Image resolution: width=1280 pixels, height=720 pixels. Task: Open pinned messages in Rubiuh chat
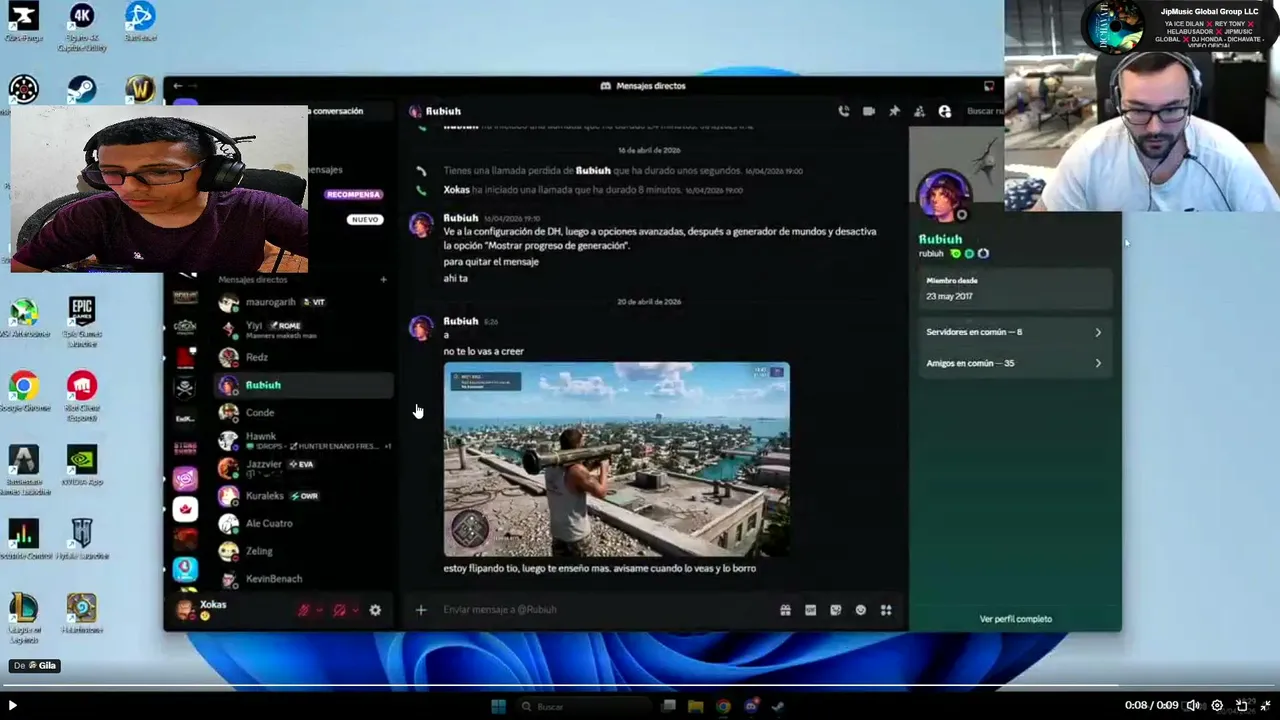(x=894, y=111)
